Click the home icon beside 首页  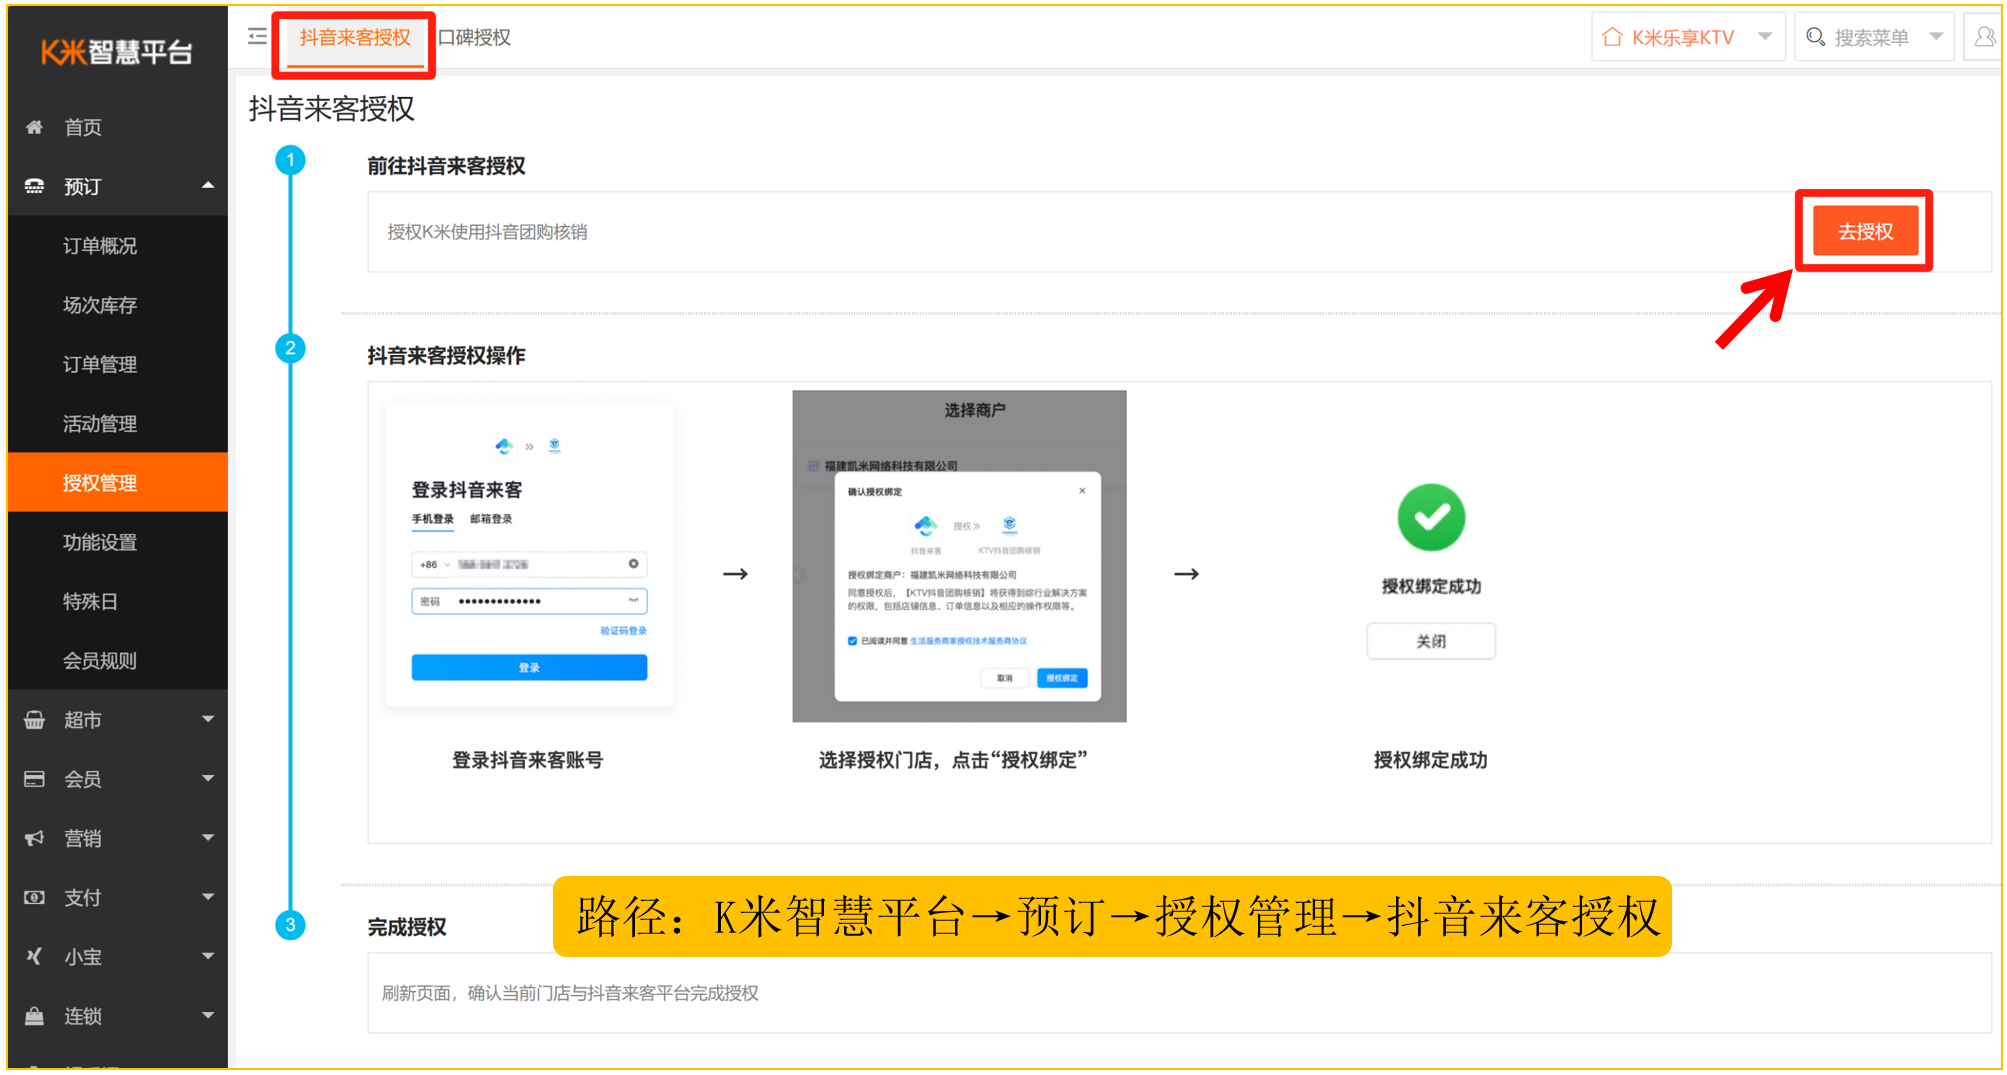[34, 127]
